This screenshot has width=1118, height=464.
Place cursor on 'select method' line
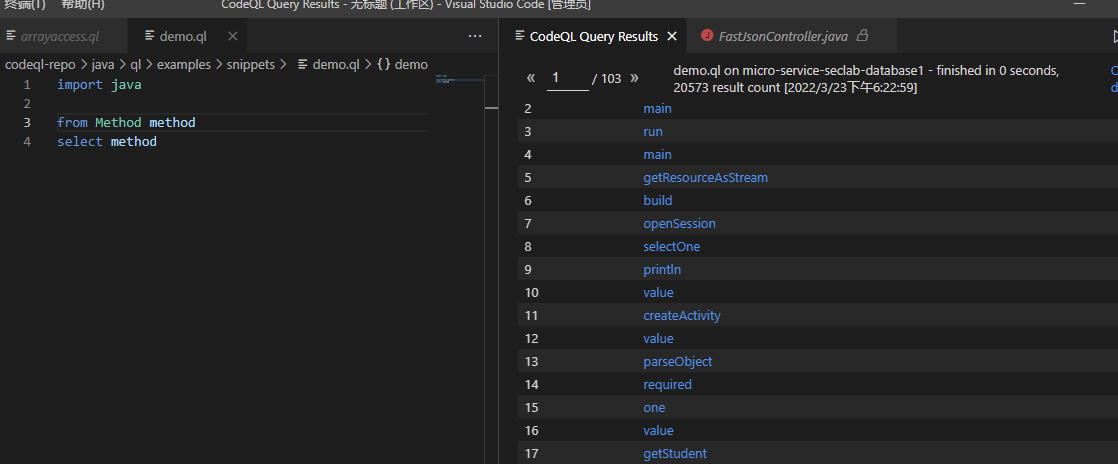[x=107, y=142]
